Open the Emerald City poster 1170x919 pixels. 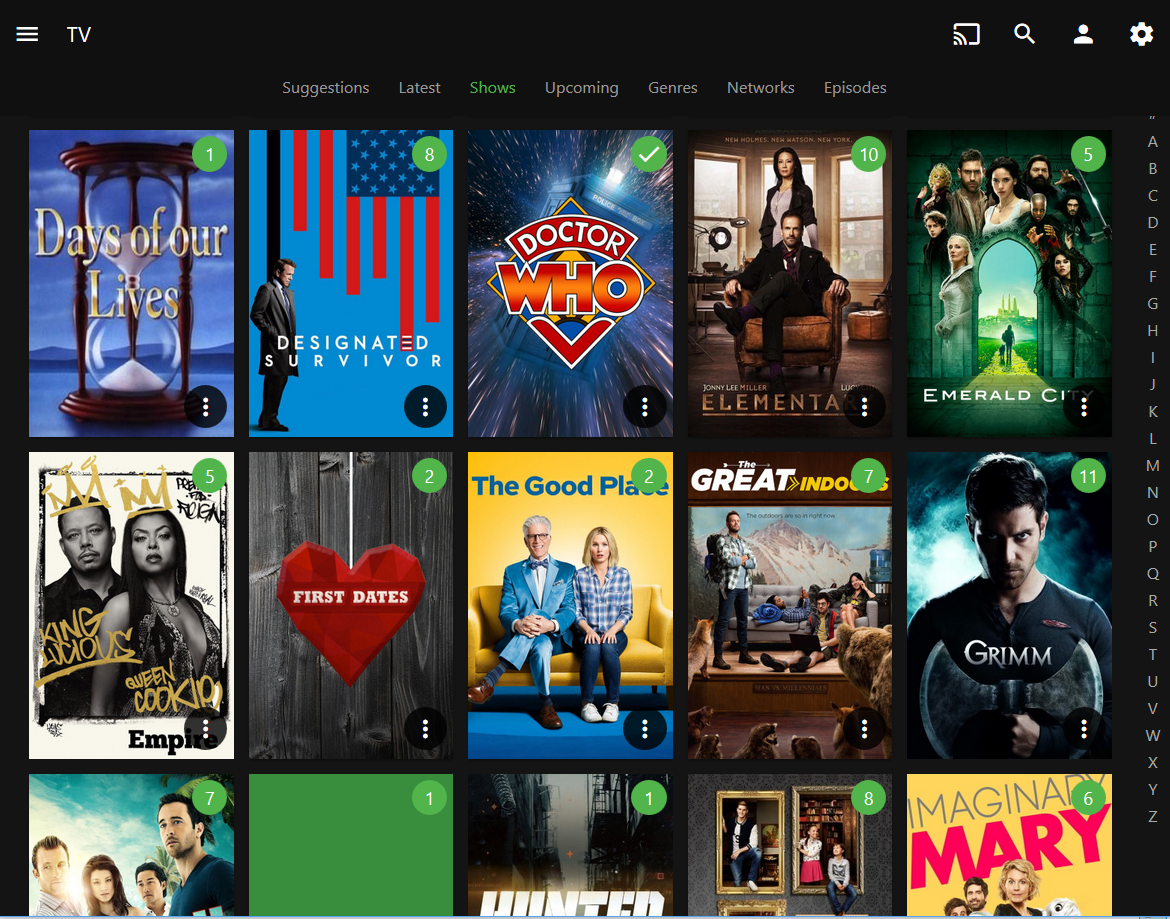coord(1009,283)
